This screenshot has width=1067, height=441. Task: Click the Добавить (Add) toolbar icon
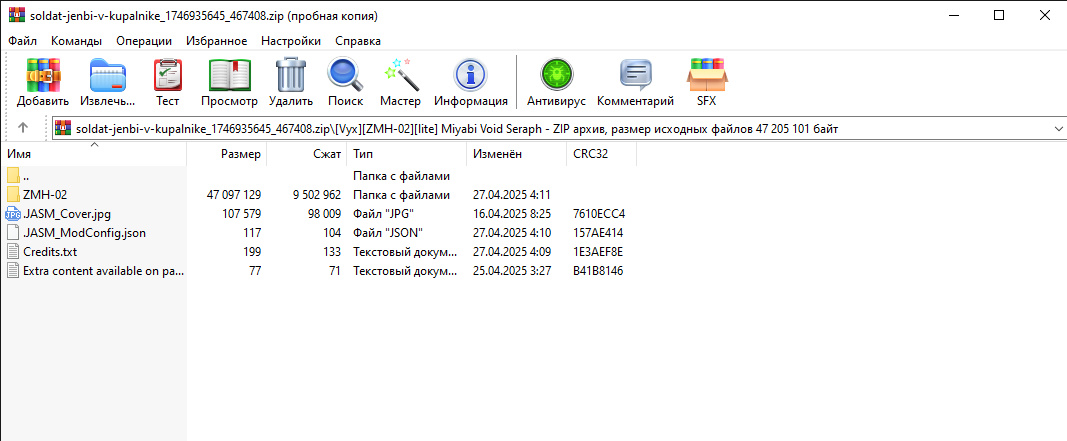(x=43, y=76)
